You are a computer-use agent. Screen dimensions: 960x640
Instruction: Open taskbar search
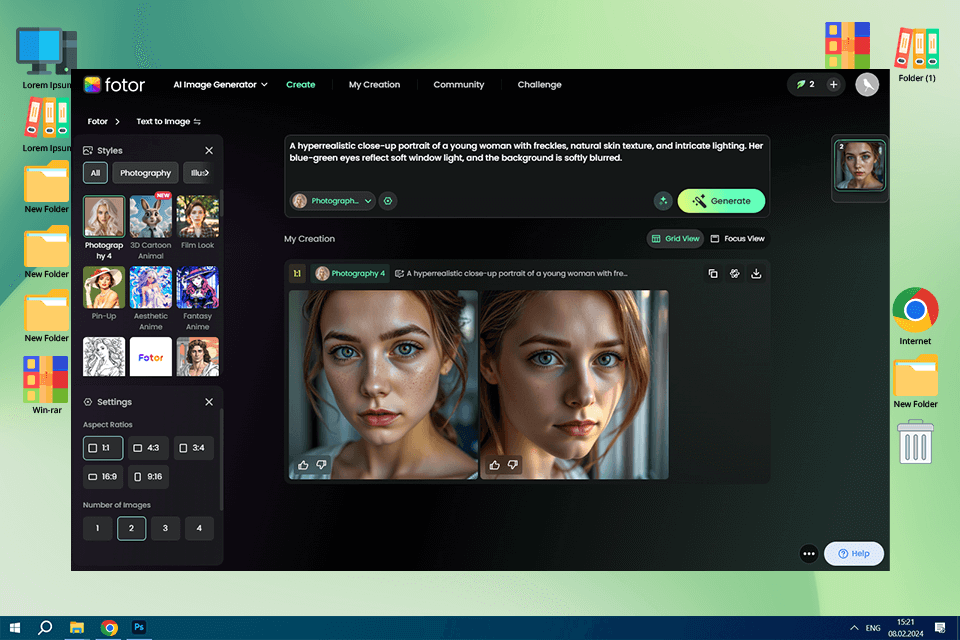point(45,628)
